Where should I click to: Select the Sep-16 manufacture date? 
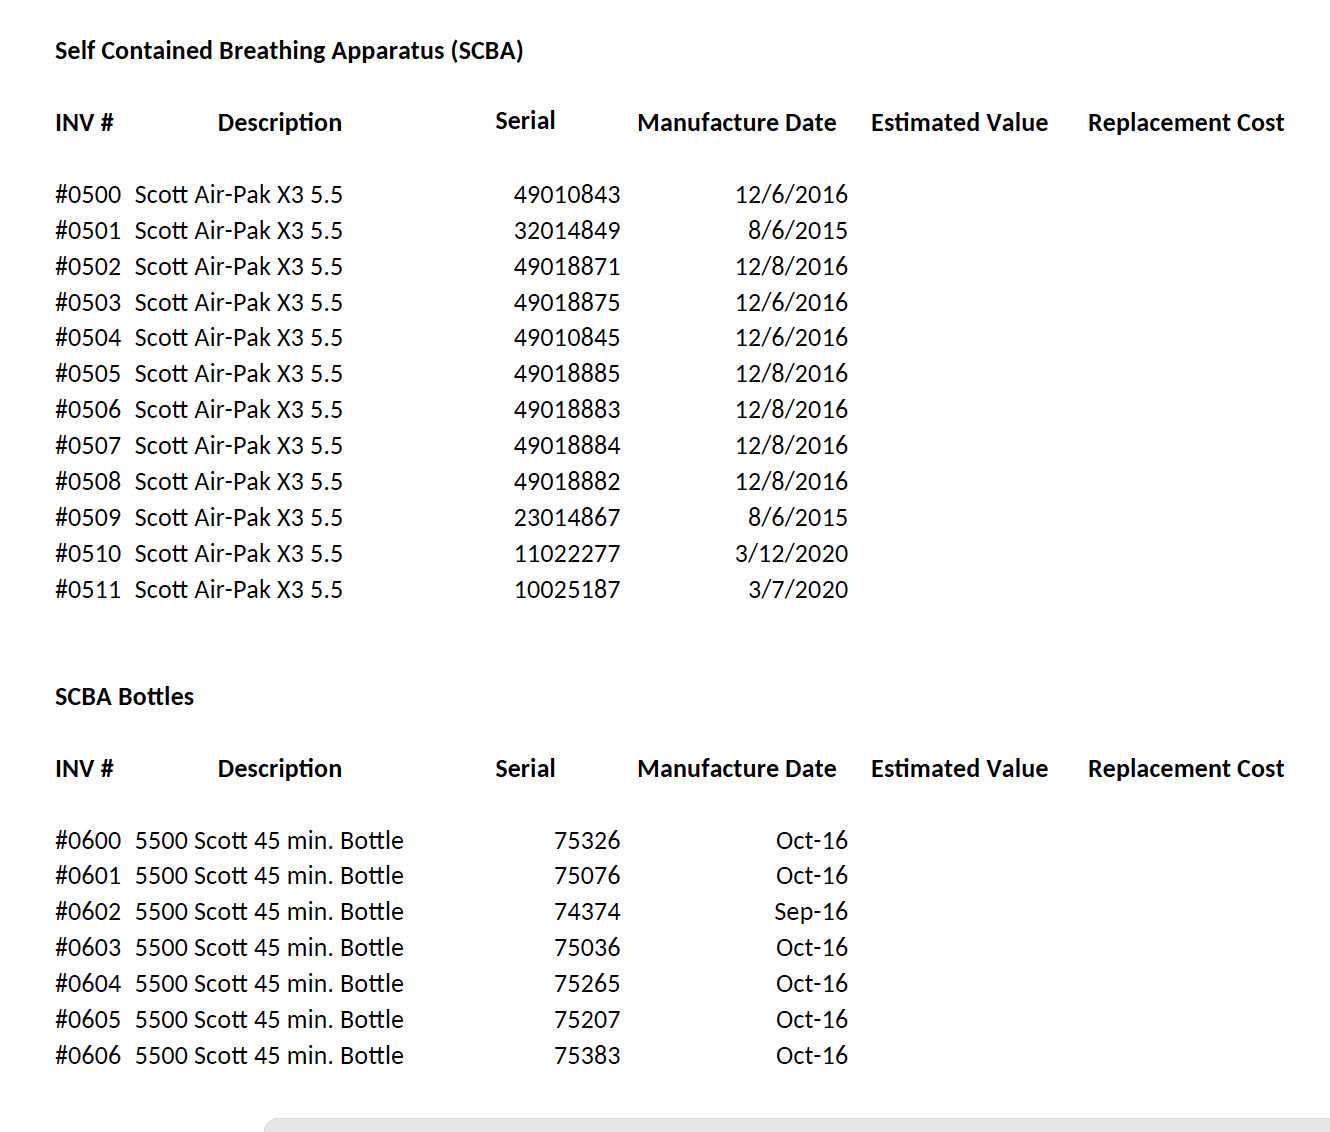(810, 912)
